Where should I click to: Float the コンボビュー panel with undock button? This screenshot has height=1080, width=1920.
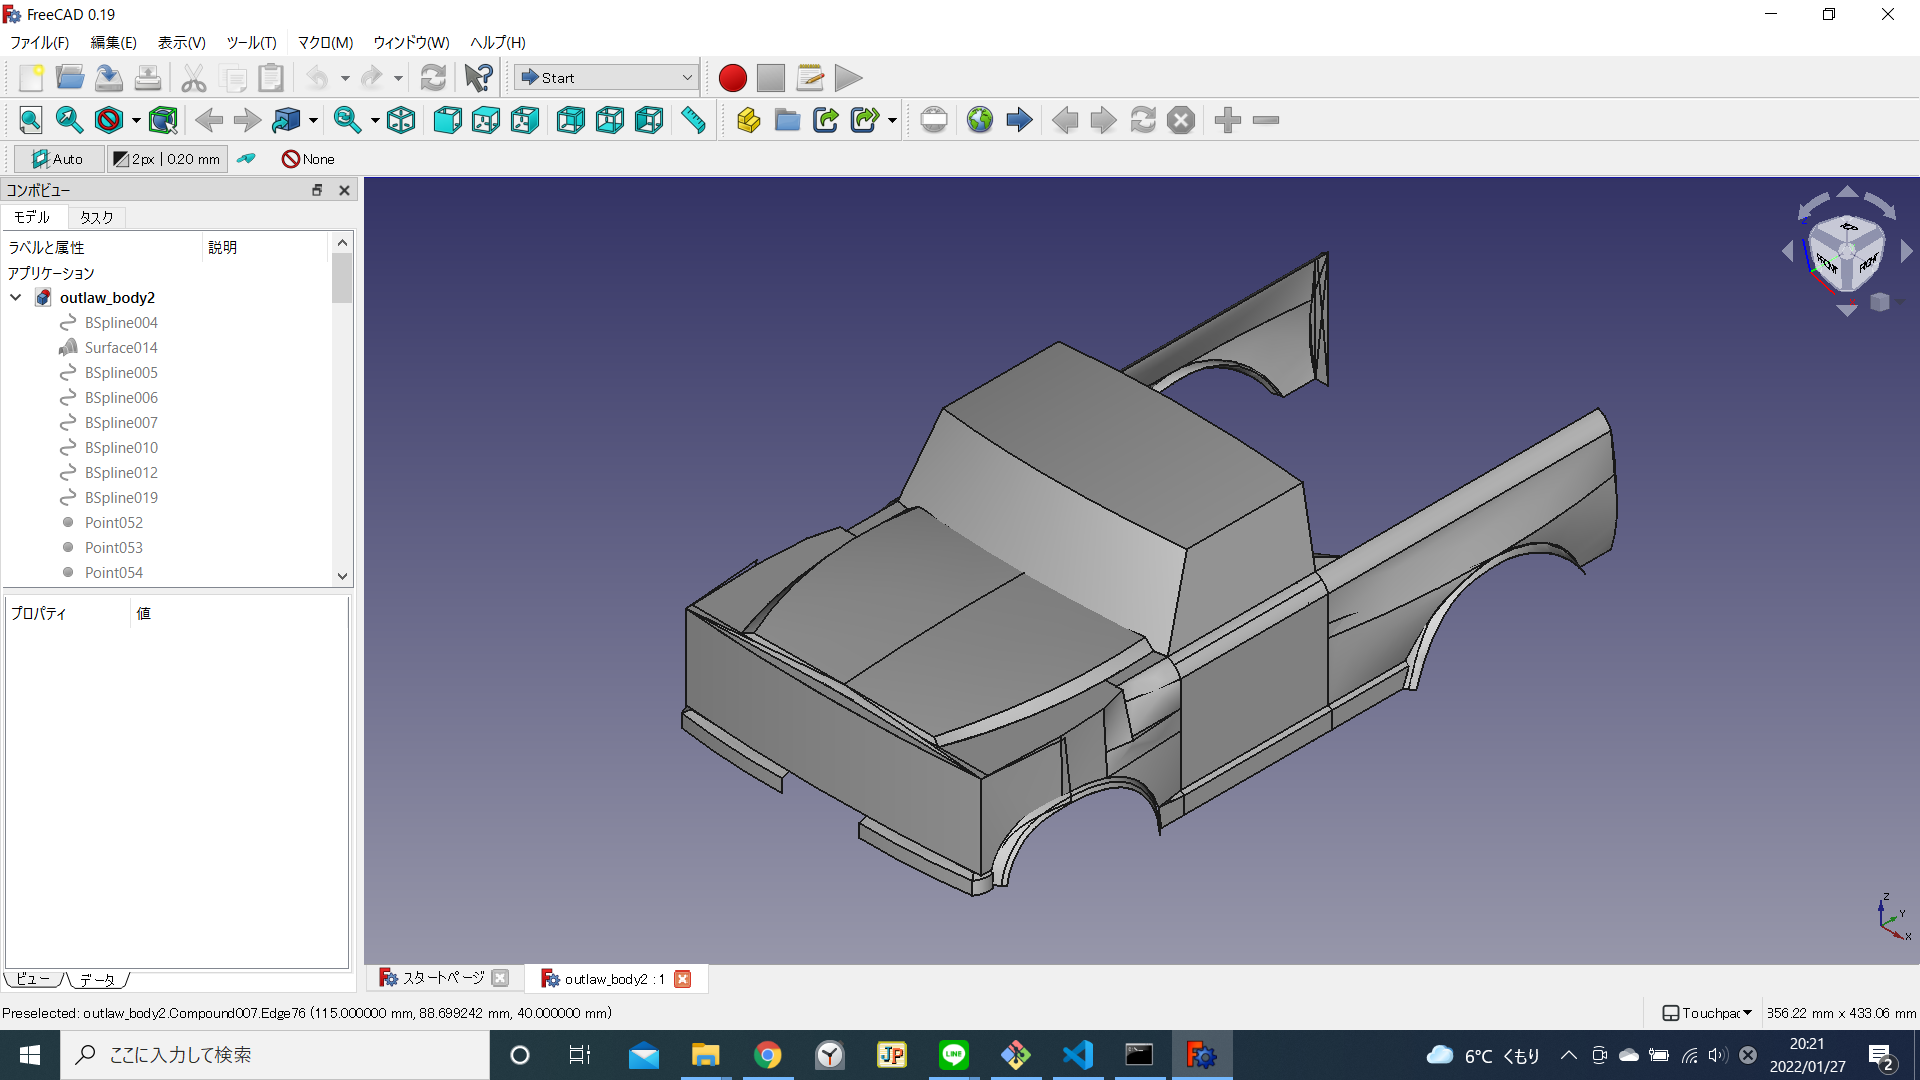[x=317, y=190]
